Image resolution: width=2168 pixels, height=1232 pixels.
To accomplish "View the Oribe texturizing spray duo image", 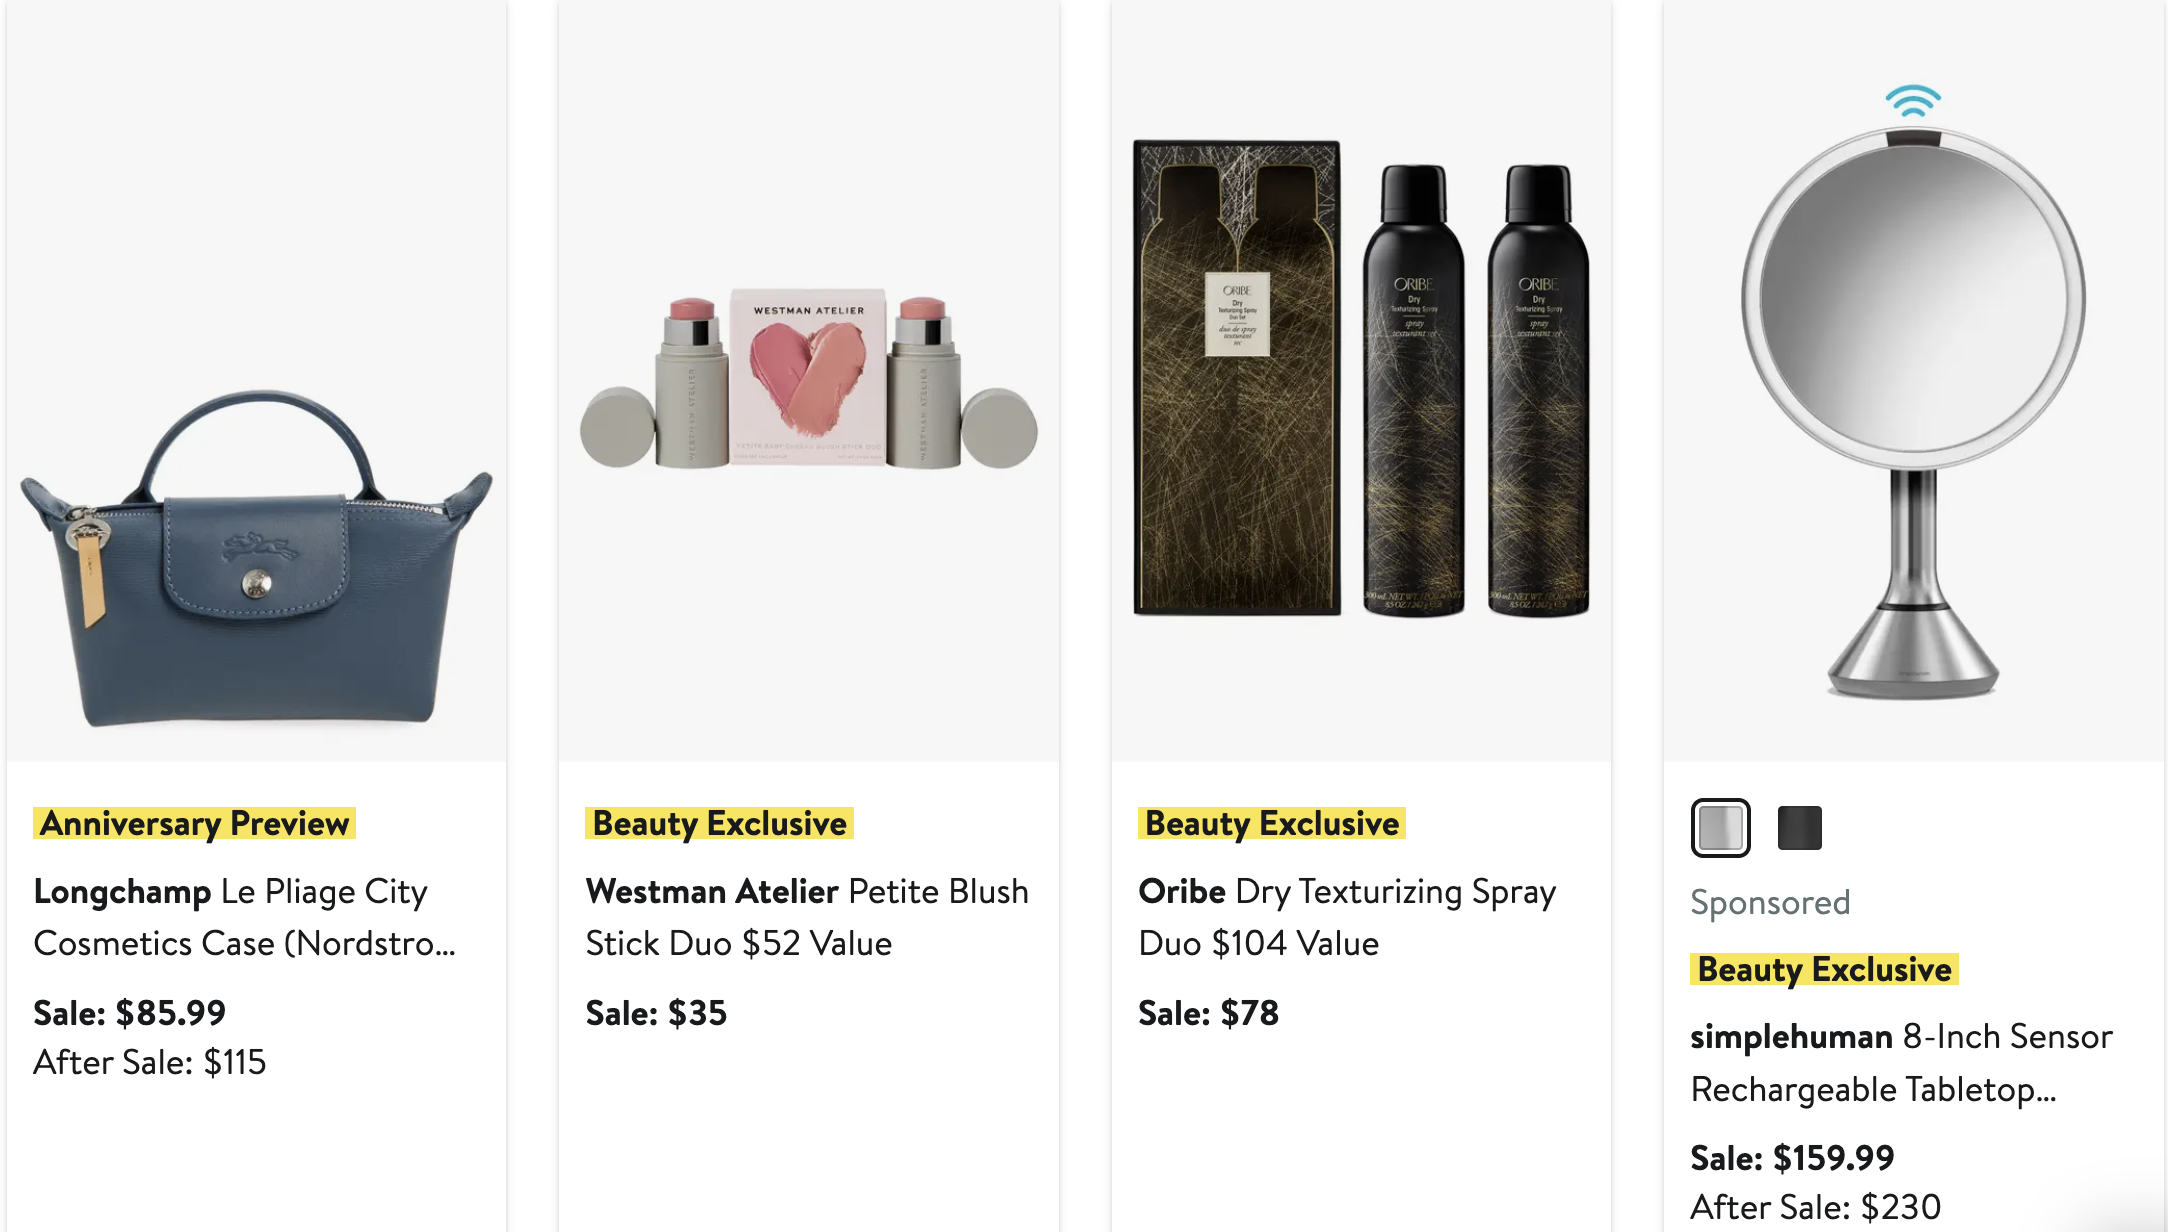I will point(1360,380).
